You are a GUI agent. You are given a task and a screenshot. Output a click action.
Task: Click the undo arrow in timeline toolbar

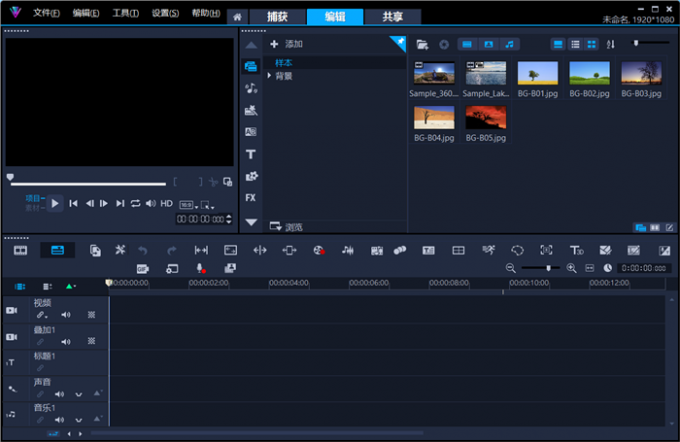[143, 250]
